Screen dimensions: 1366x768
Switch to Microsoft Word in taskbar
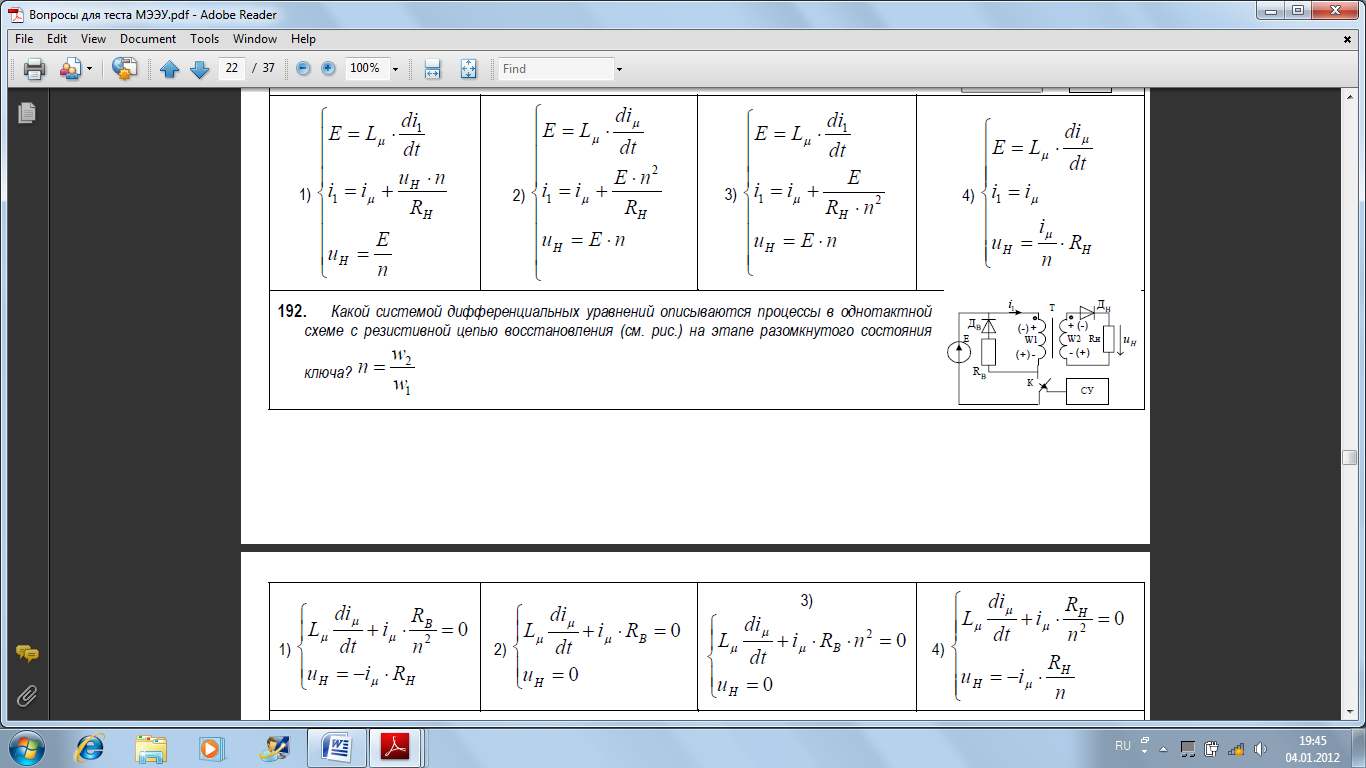337,747
